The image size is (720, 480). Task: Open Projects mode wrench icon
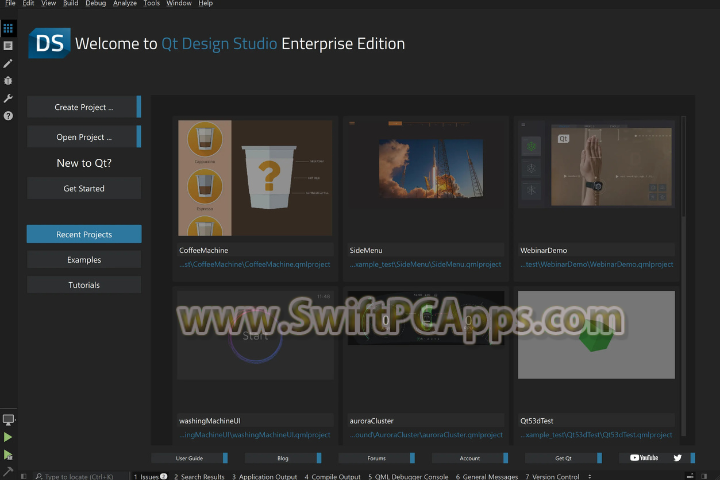point(8,98)
